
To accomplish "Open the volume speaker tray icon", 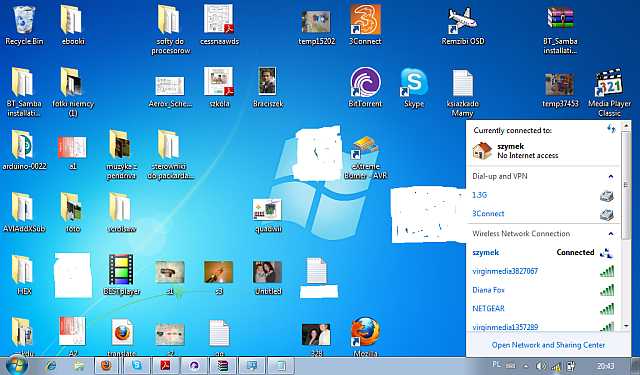I will (540, 366).
